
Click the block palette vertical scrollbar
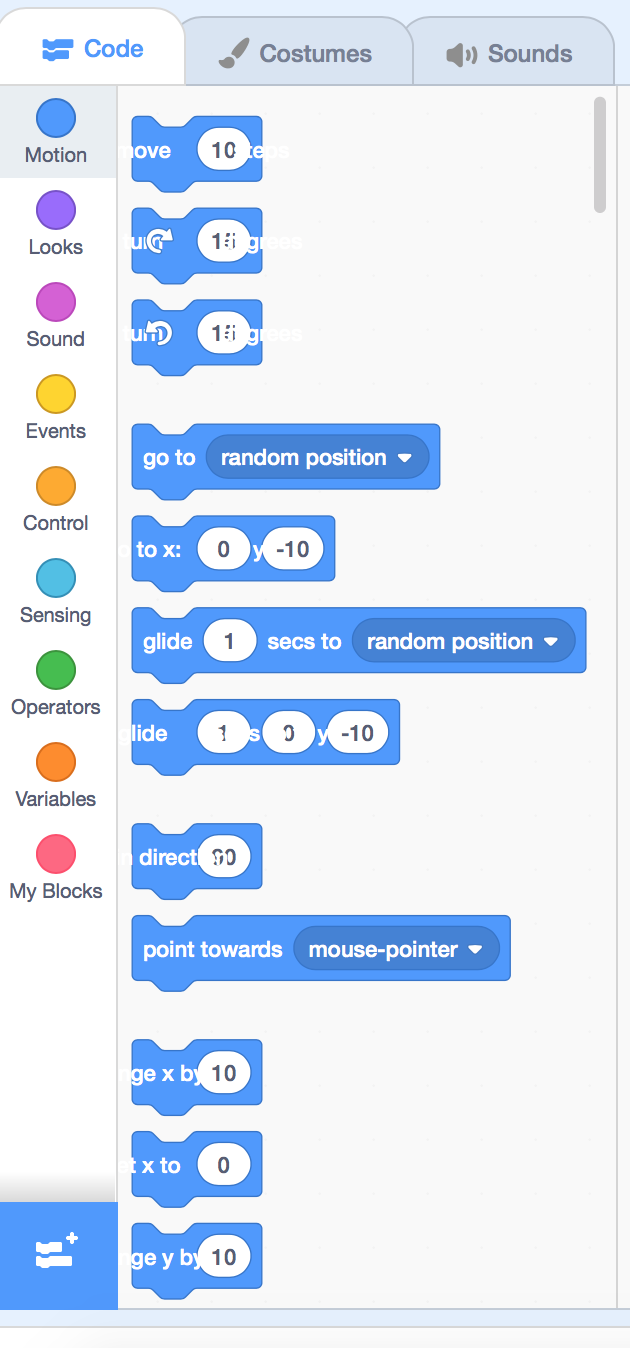tap(600, 155)
